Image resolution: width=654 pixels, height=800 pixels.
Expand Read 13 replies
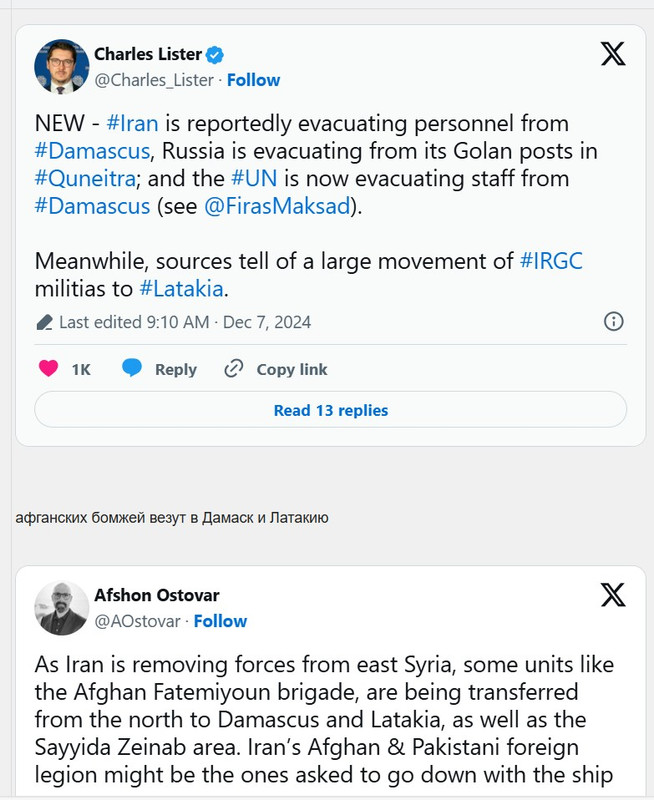point(331,410)
